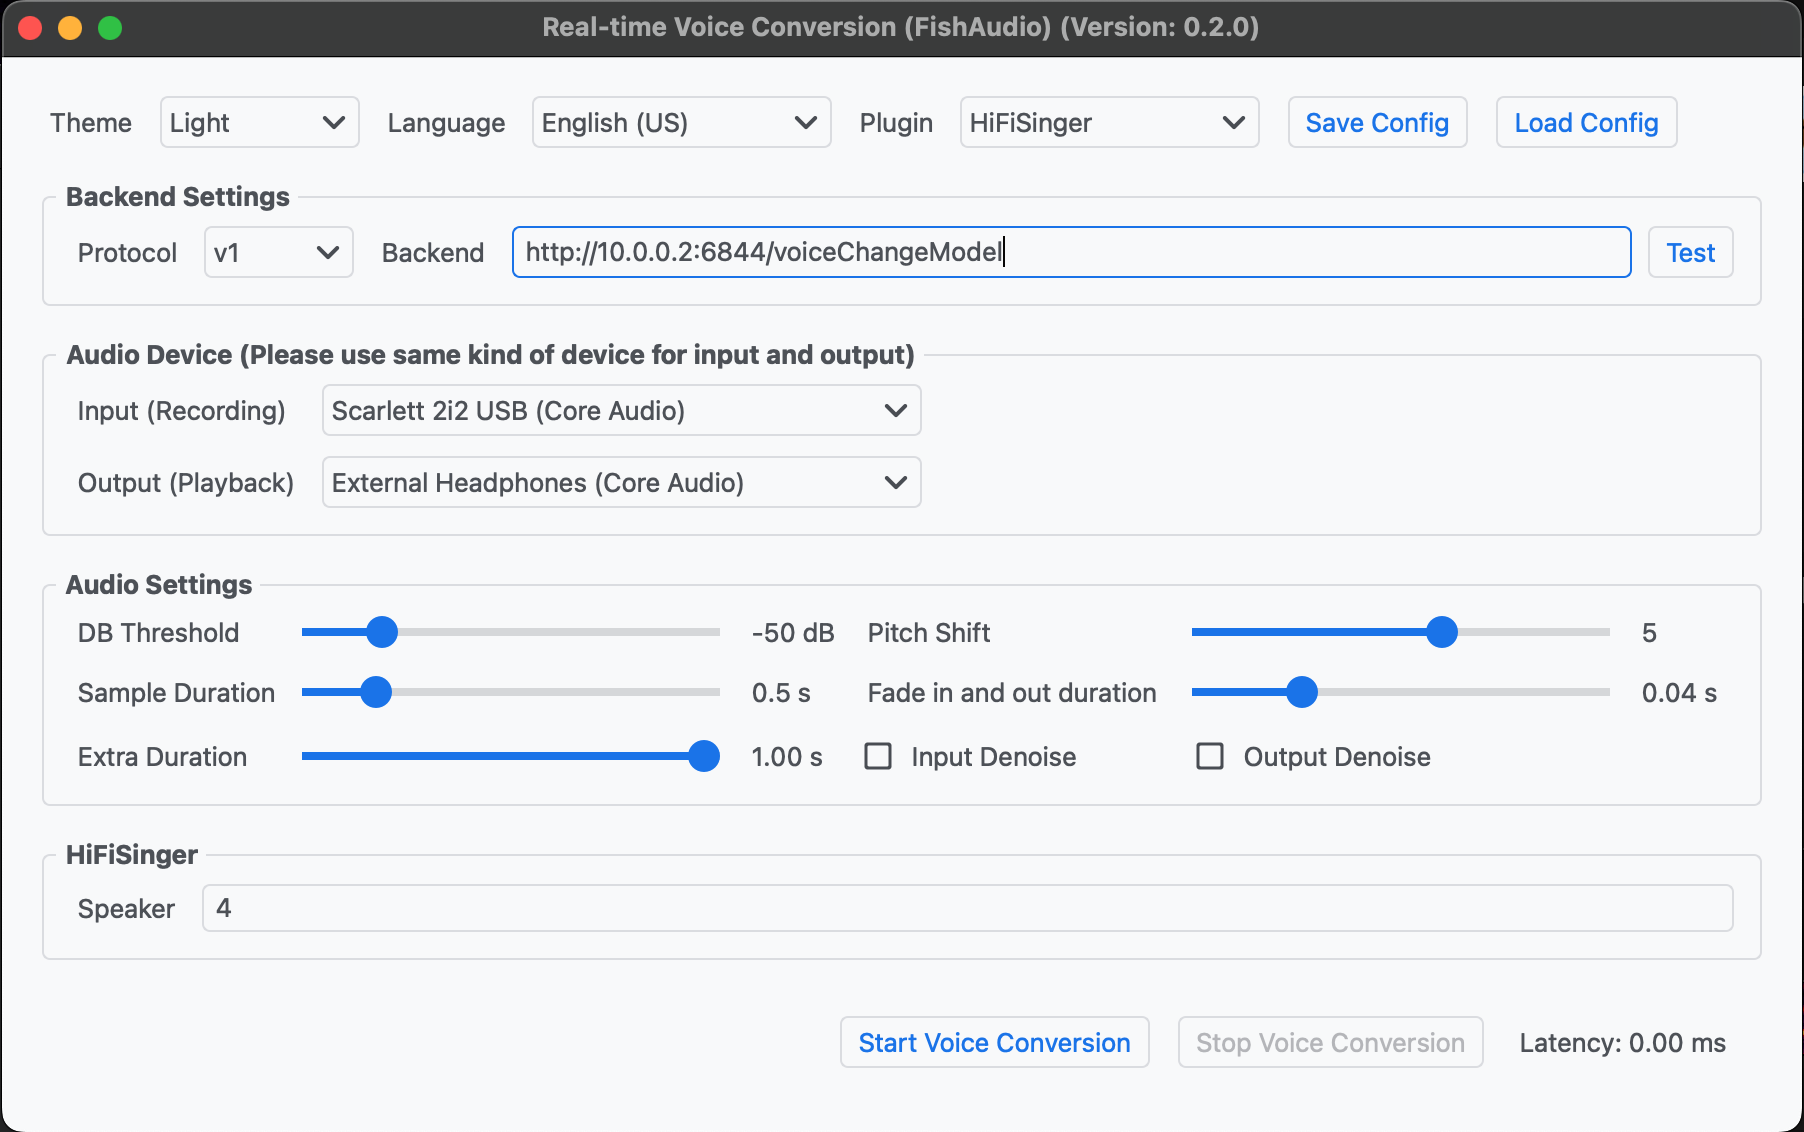Click the Save Config button

(1377, 123)
